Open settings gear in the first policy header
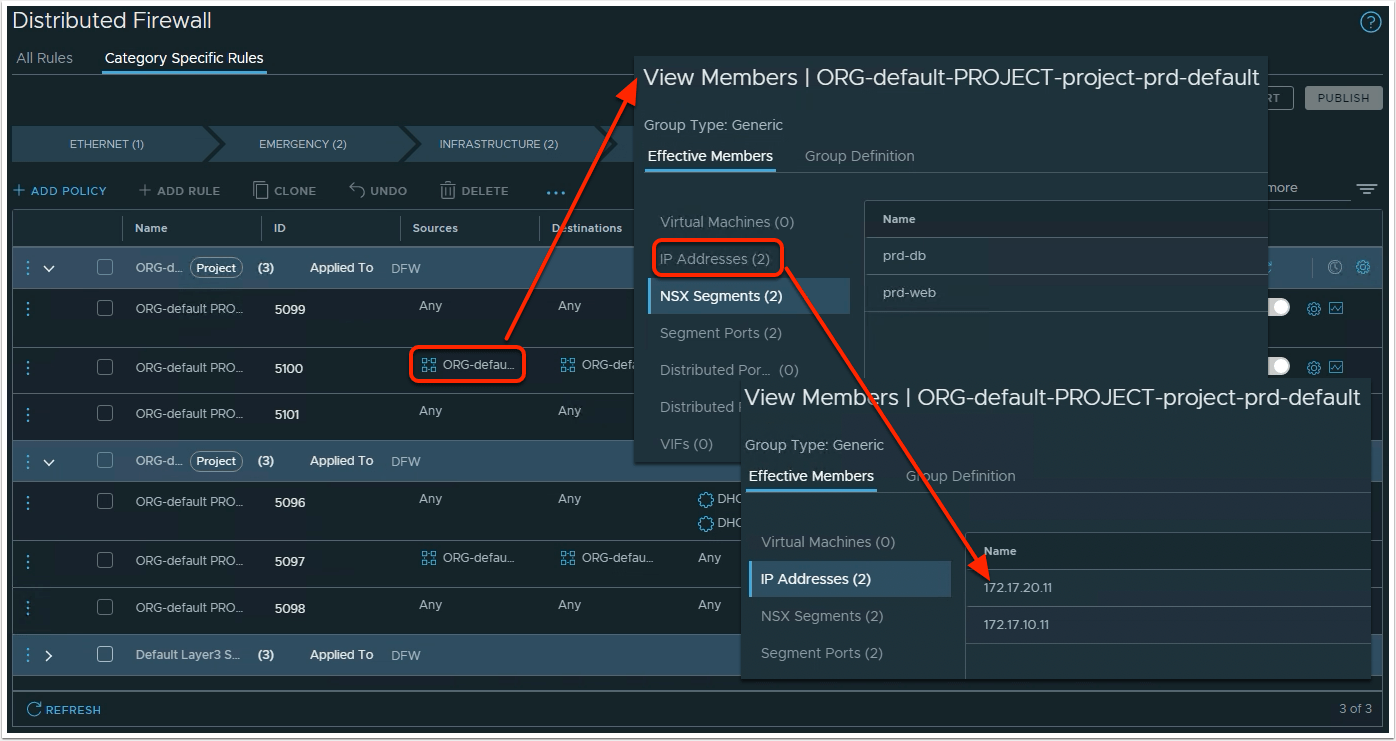The height and width of the screenshot is (741, 1396). [x=1362, y=268]
